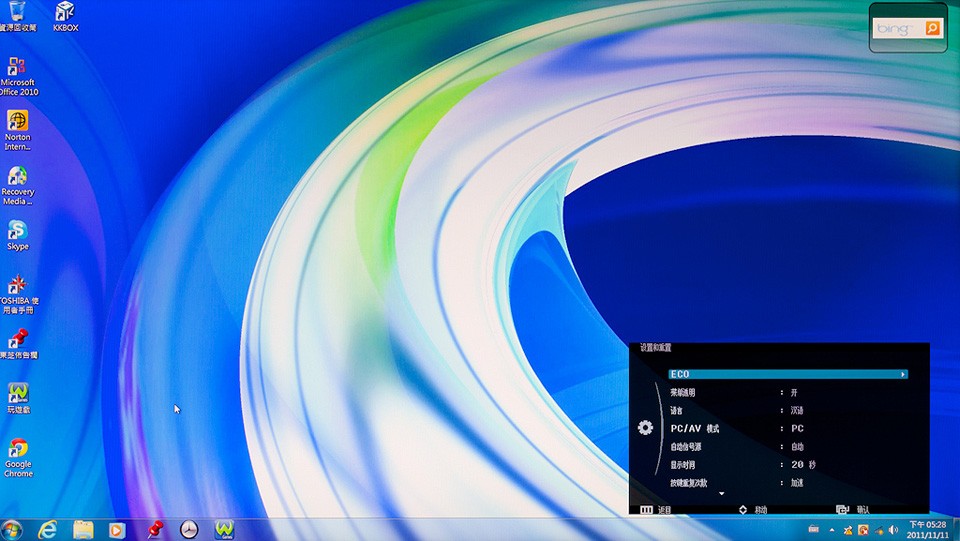Click Internet Explorer in the taskbar

point(47,529)
